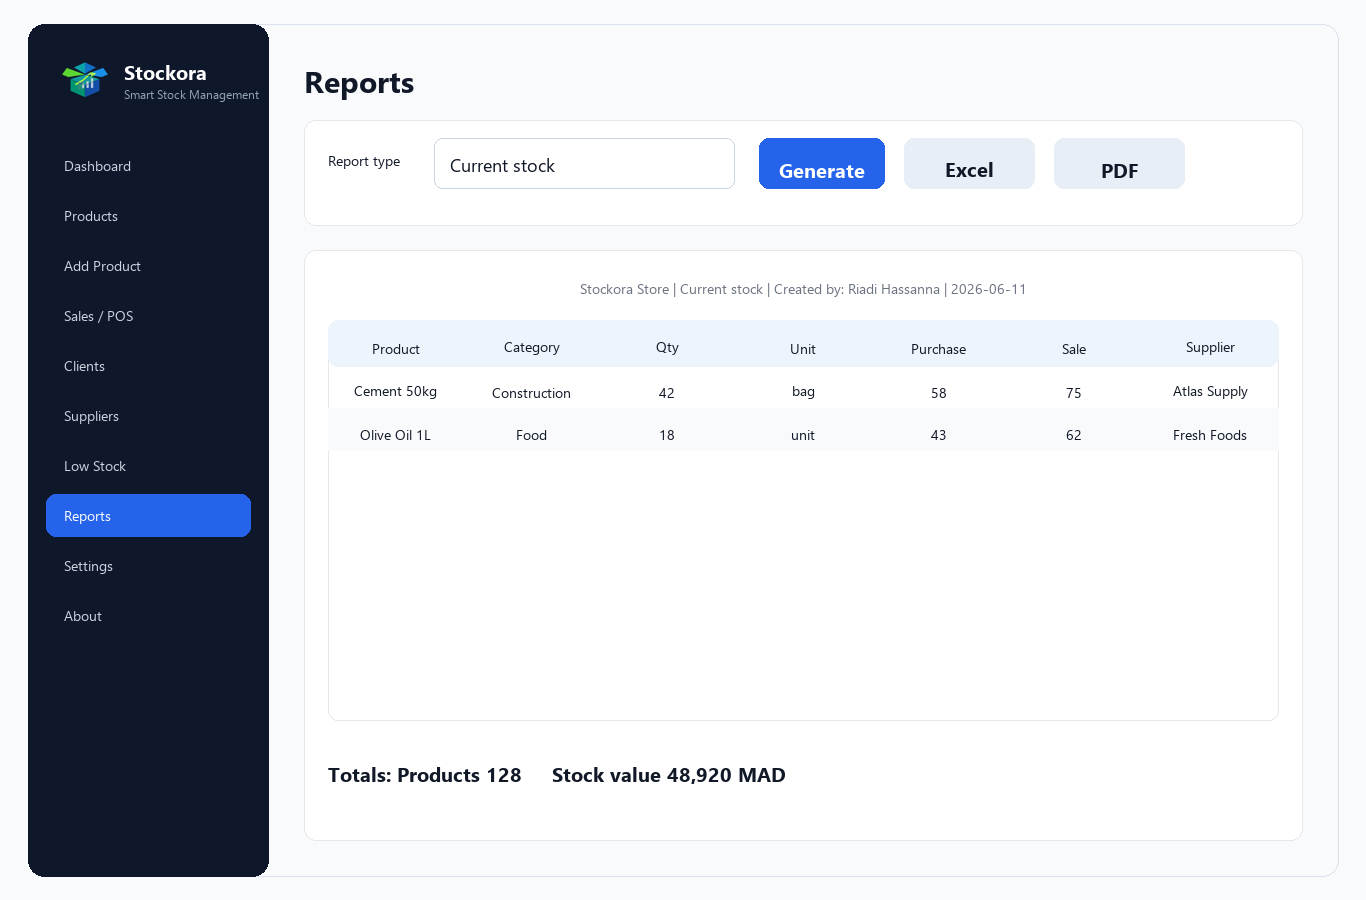1366x900 pixels.
Task: Open the Dashboard page
Action: 148,166
